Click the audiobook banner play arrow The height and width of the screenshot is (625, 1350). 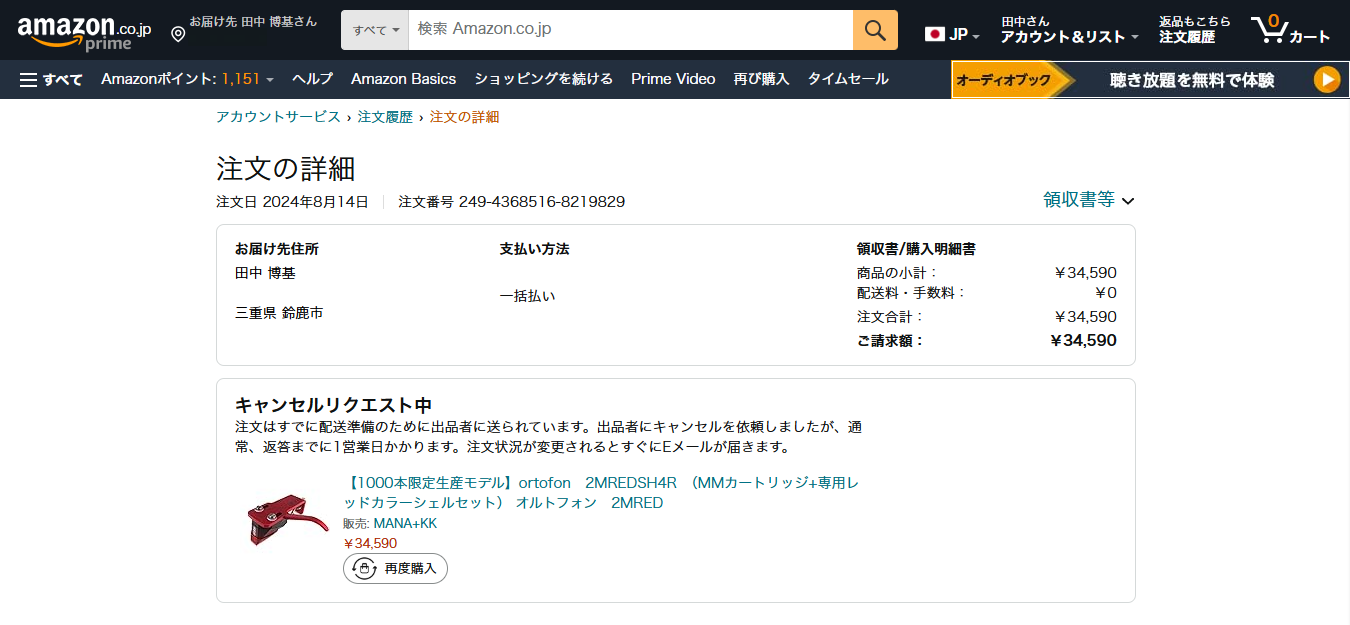tap(1326, 79)
